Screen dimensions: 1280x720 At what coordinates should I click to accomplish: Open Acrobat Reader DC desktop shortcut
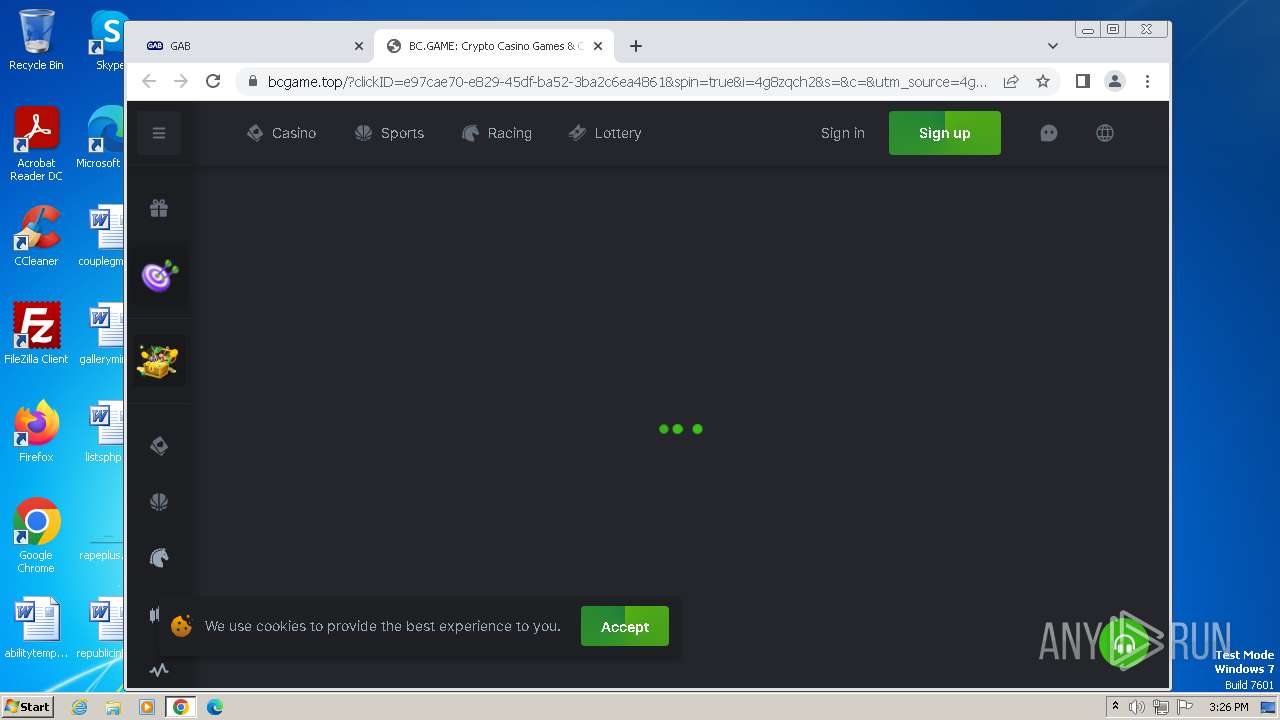tap(36, 145)
